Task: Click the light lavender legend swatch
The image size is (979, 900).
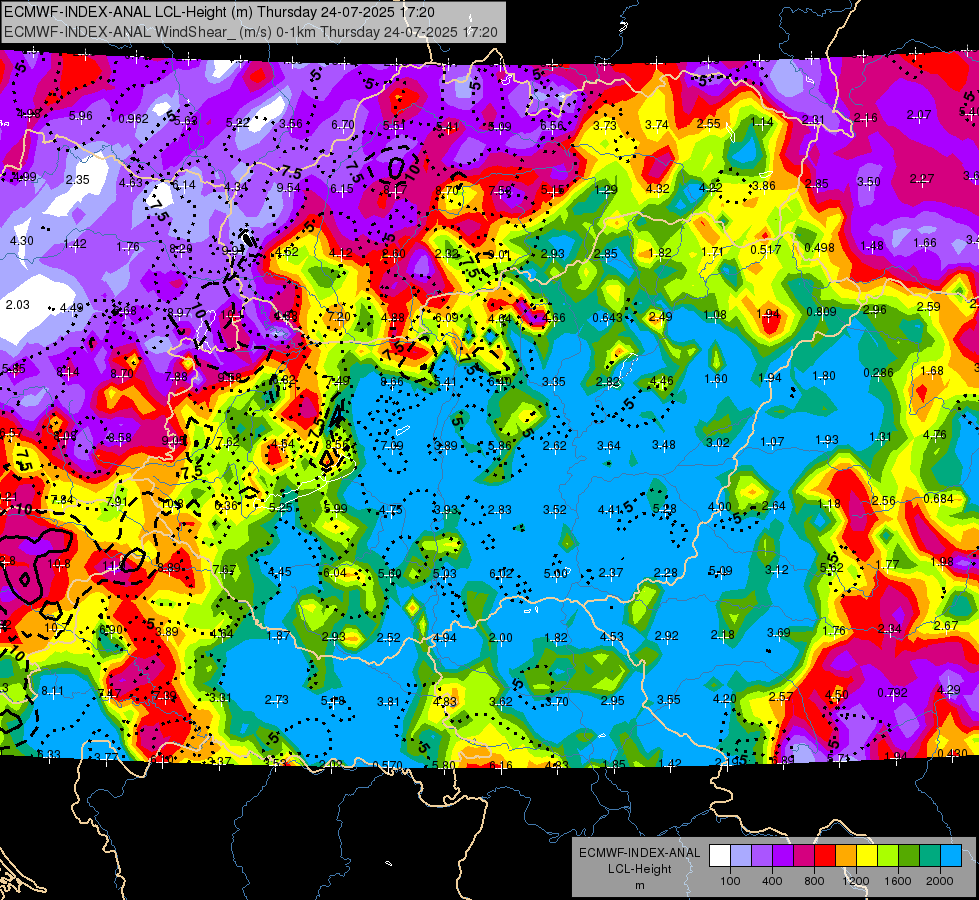Action: (741, 855)
